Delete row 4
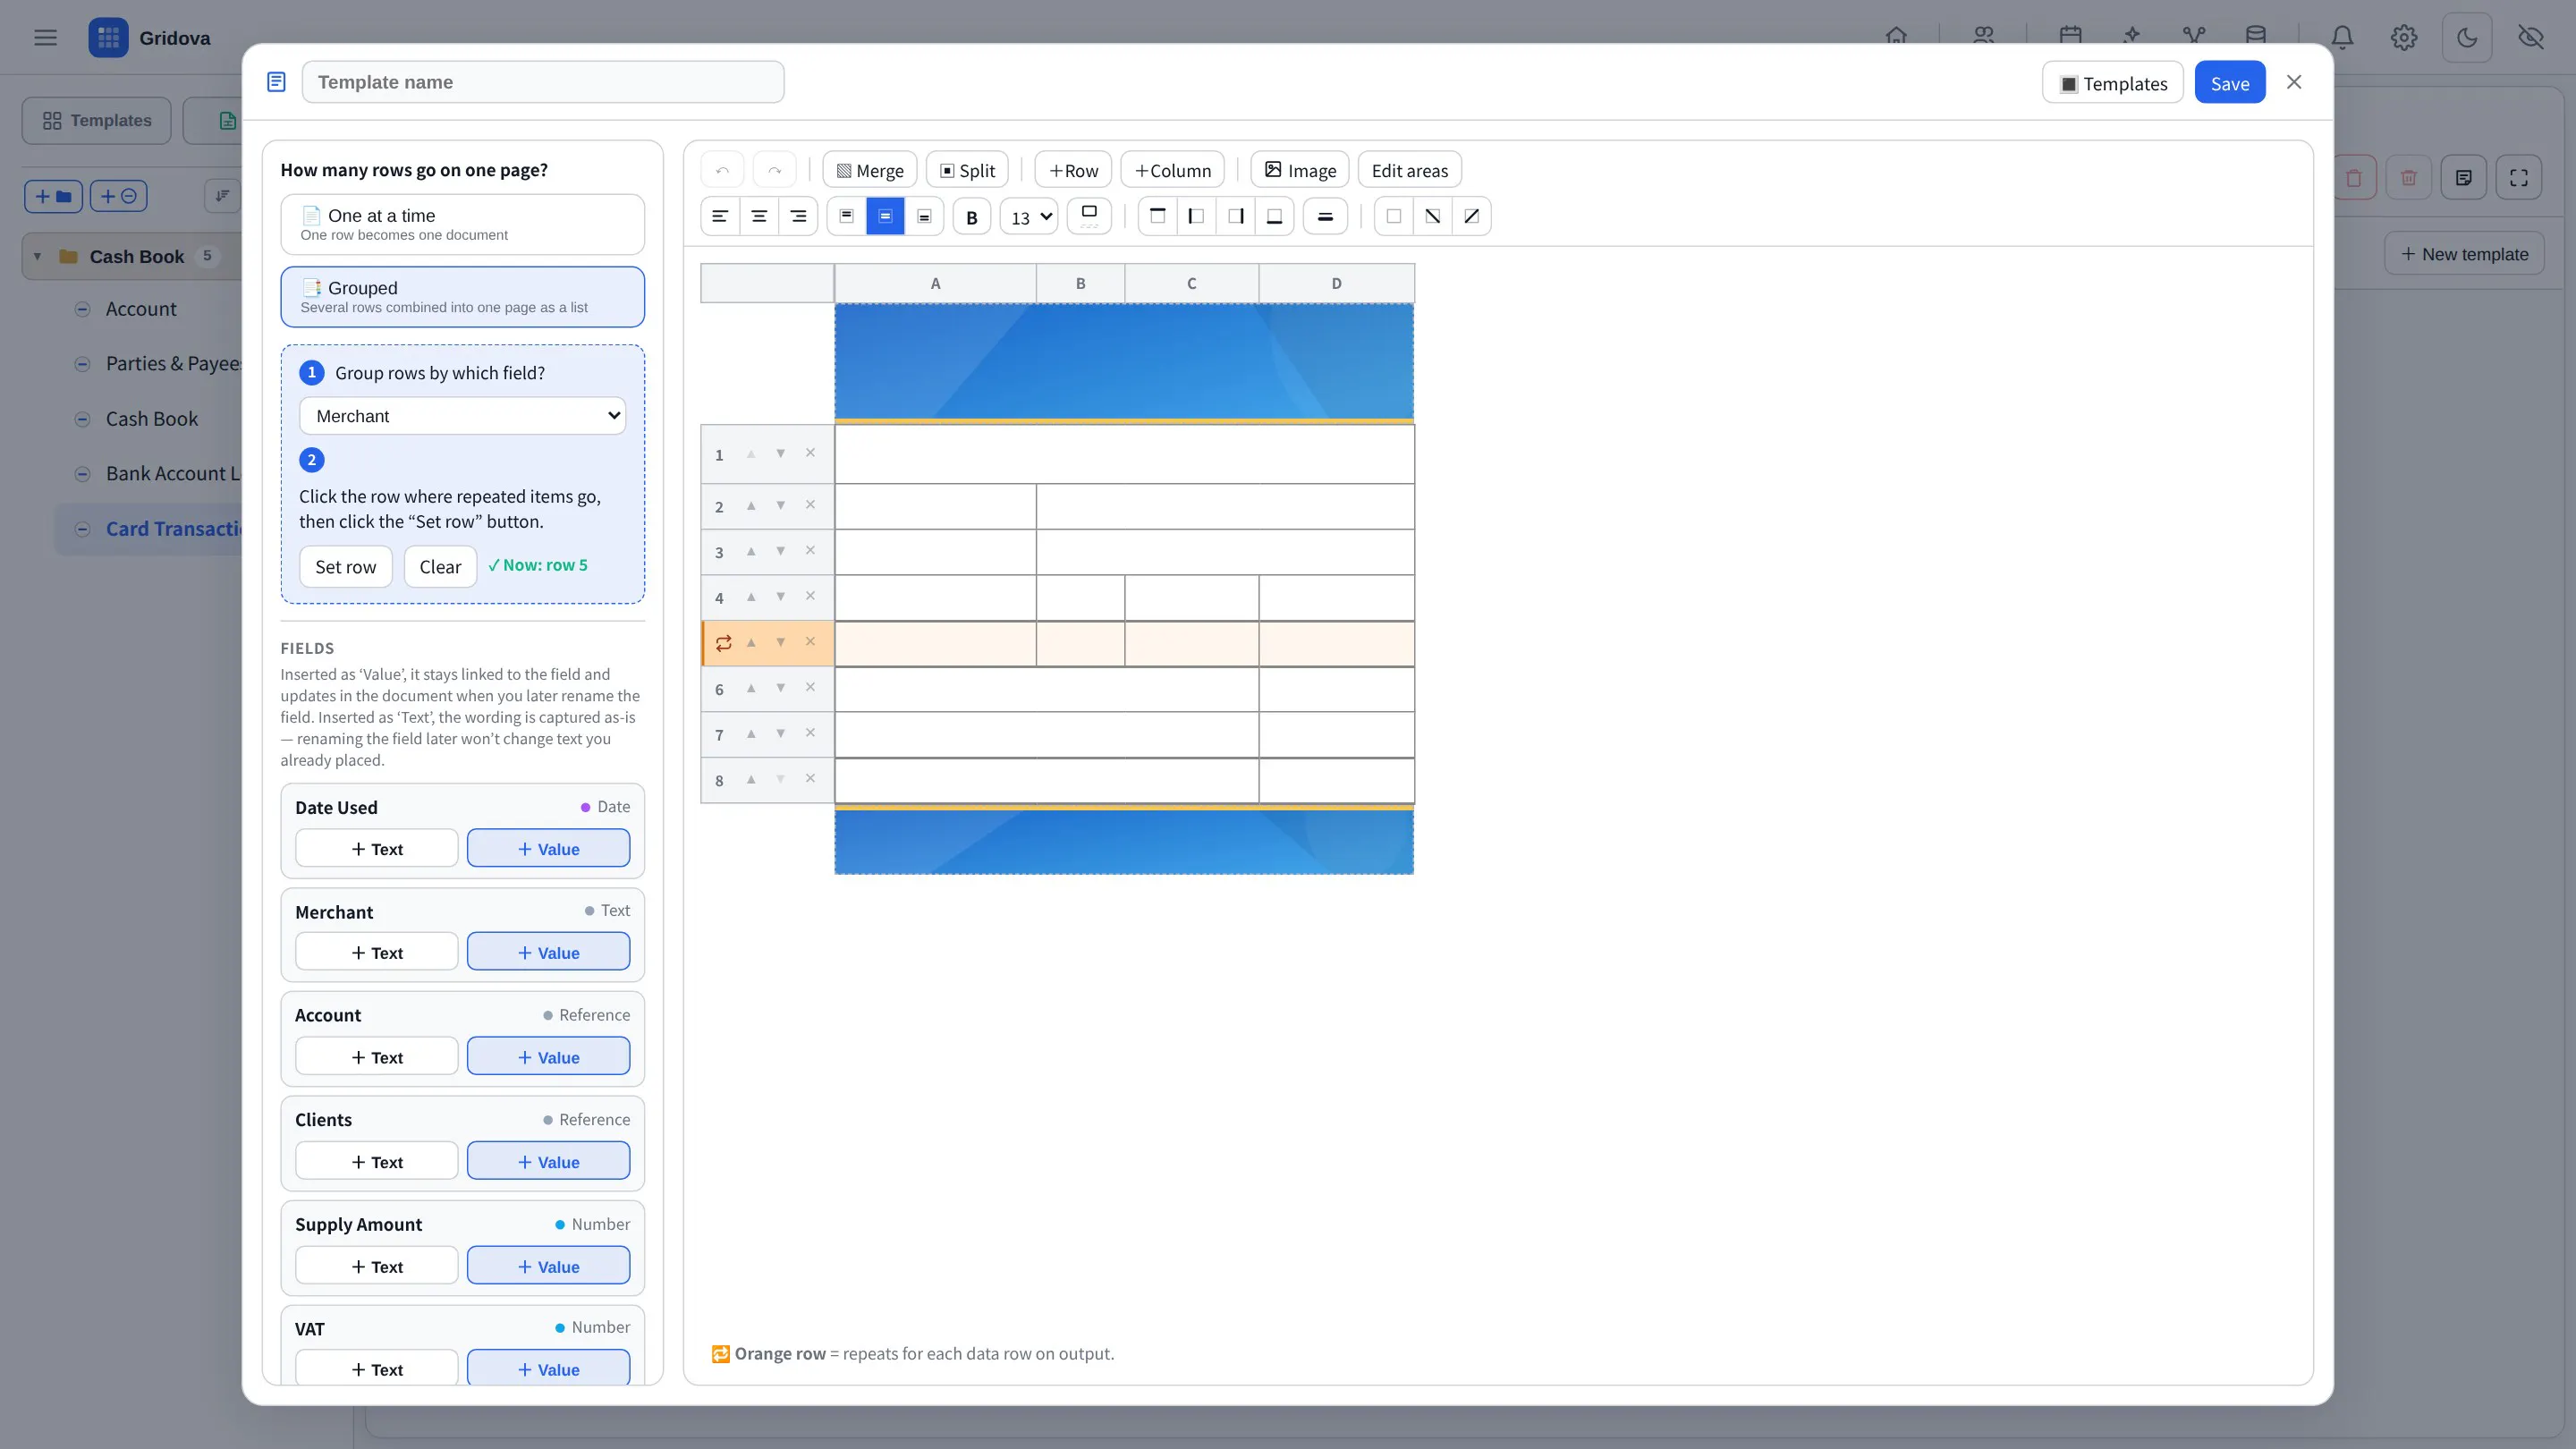Image resolution: width=2576 pixels, height=1449 pixels. point(811,597)
